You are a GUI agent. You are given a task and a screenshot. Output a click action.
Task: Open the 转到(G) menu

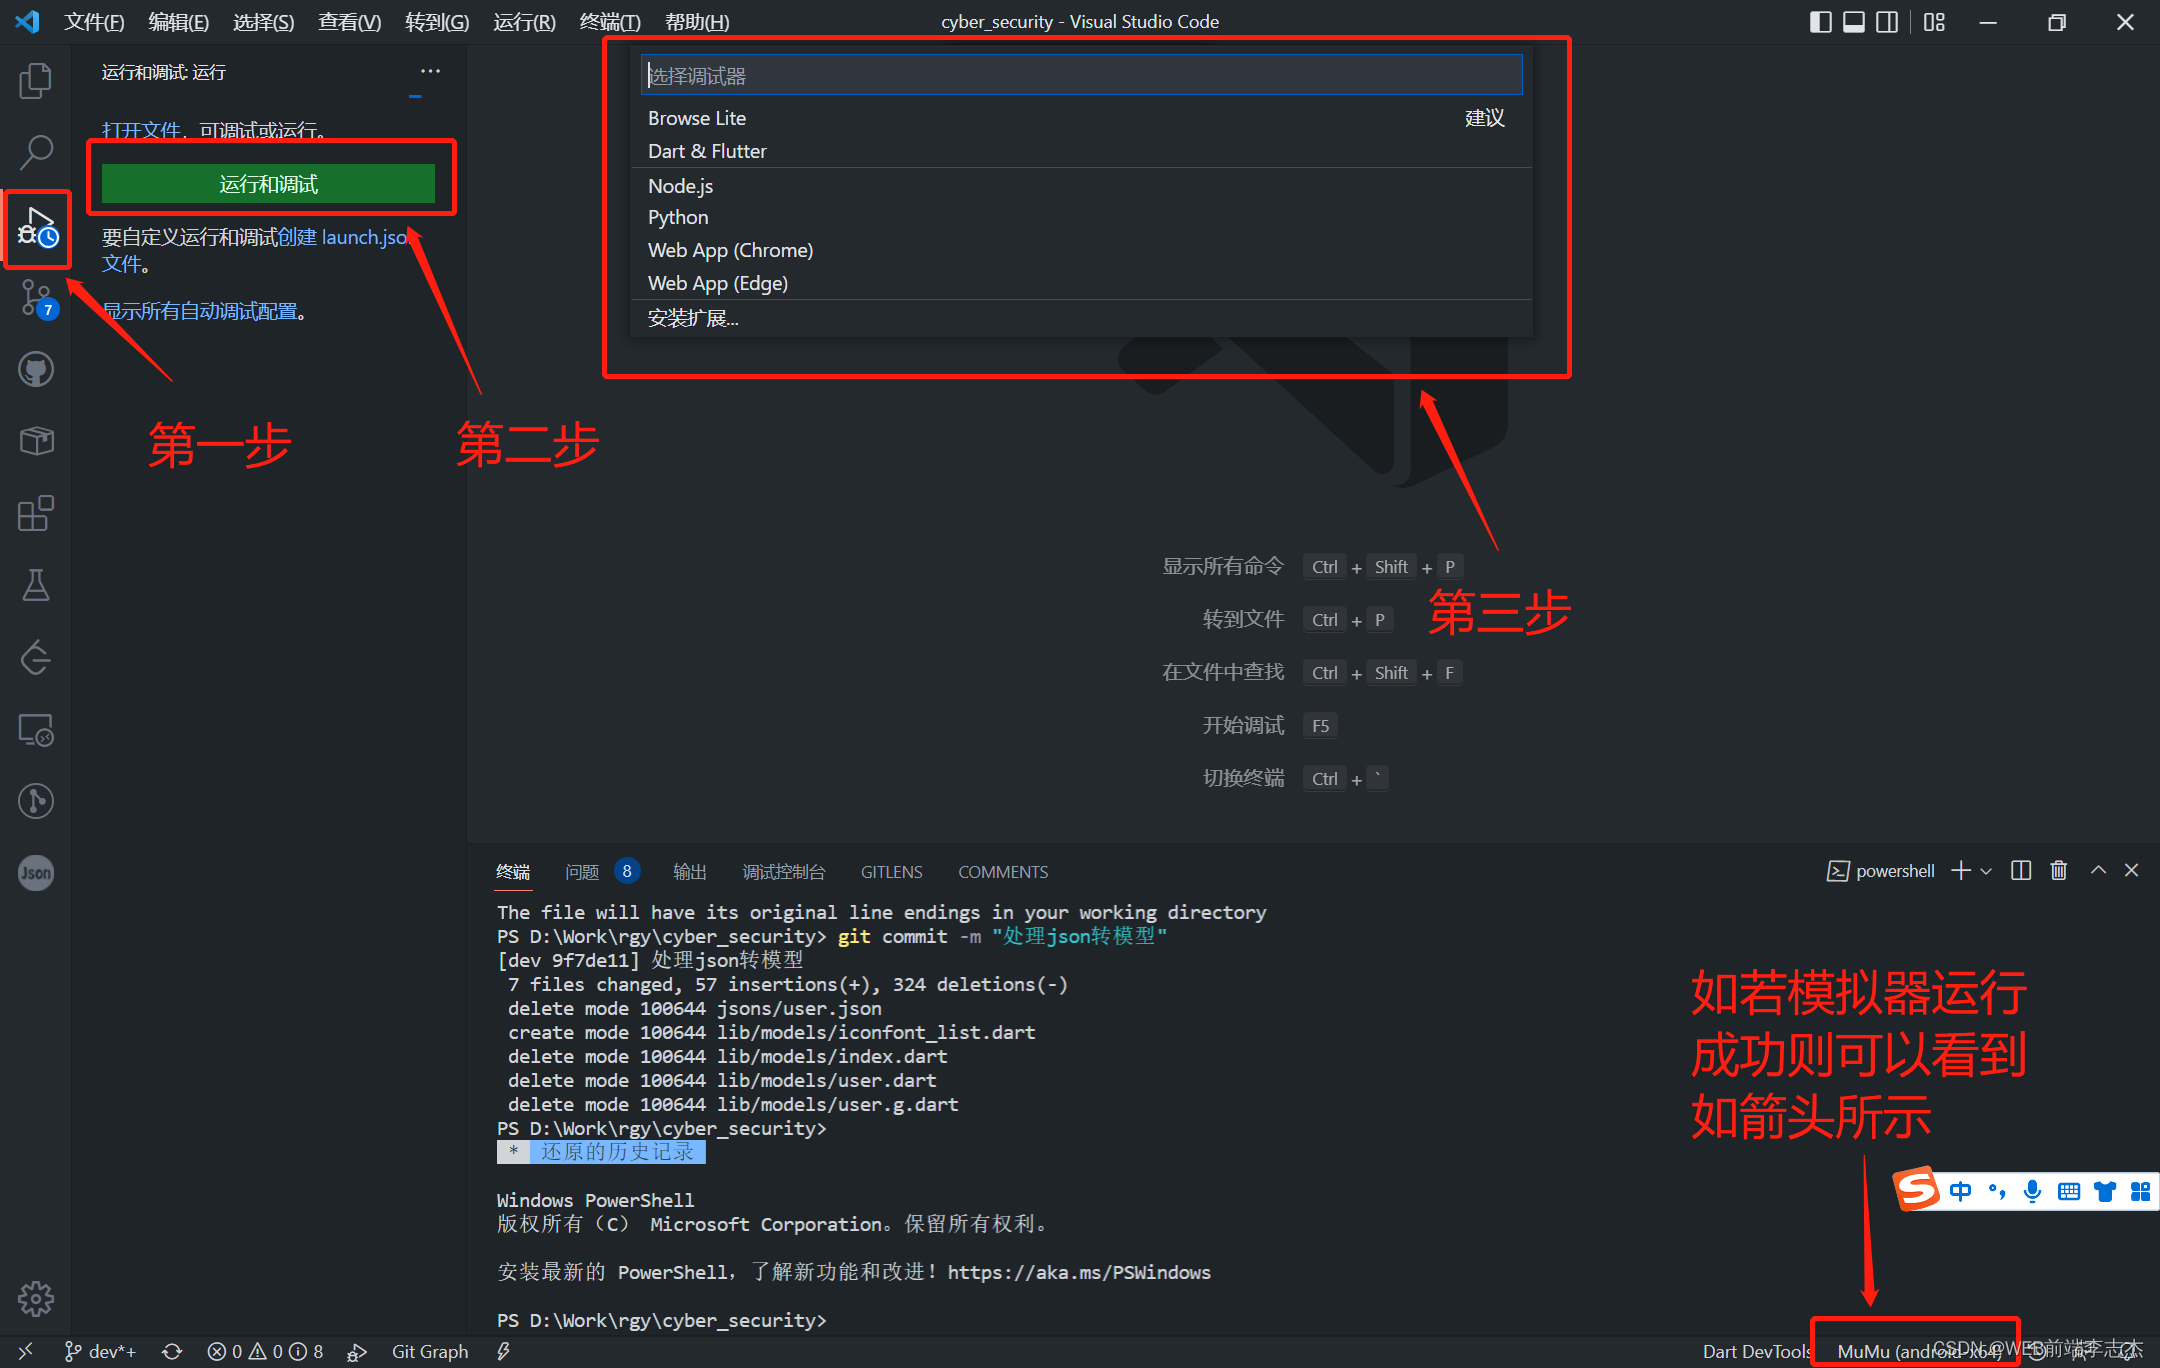[437, 21]
